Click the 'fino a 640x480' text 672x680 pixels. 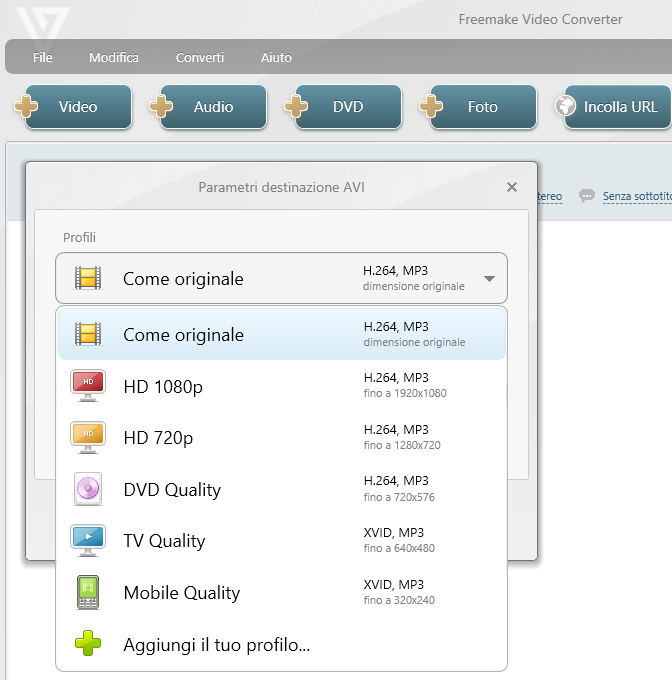[399, 548]
